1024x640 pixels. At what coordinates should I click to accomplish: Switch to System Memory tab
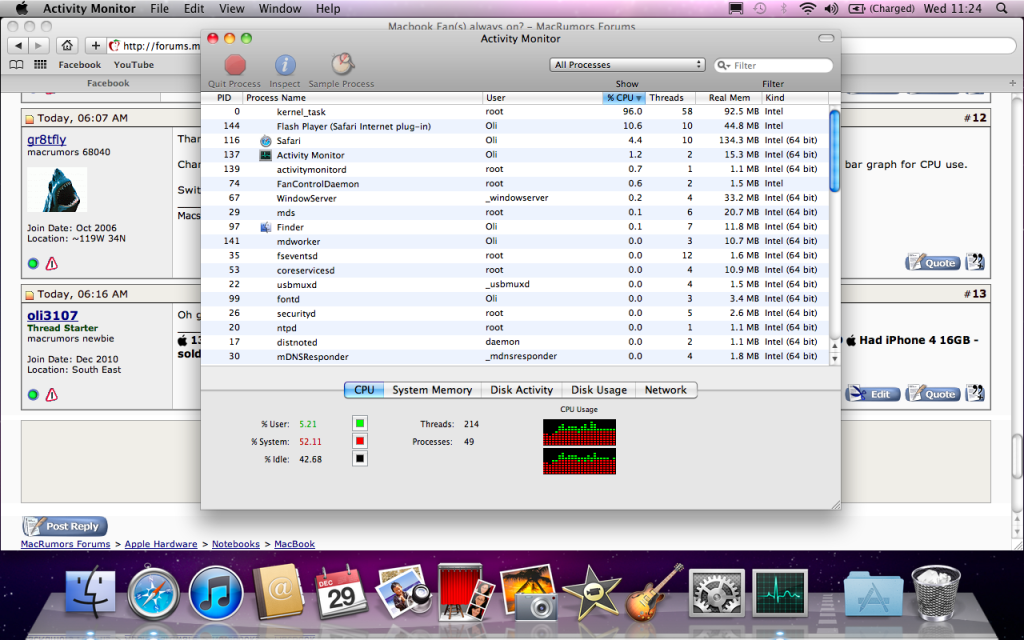(432, 390)
